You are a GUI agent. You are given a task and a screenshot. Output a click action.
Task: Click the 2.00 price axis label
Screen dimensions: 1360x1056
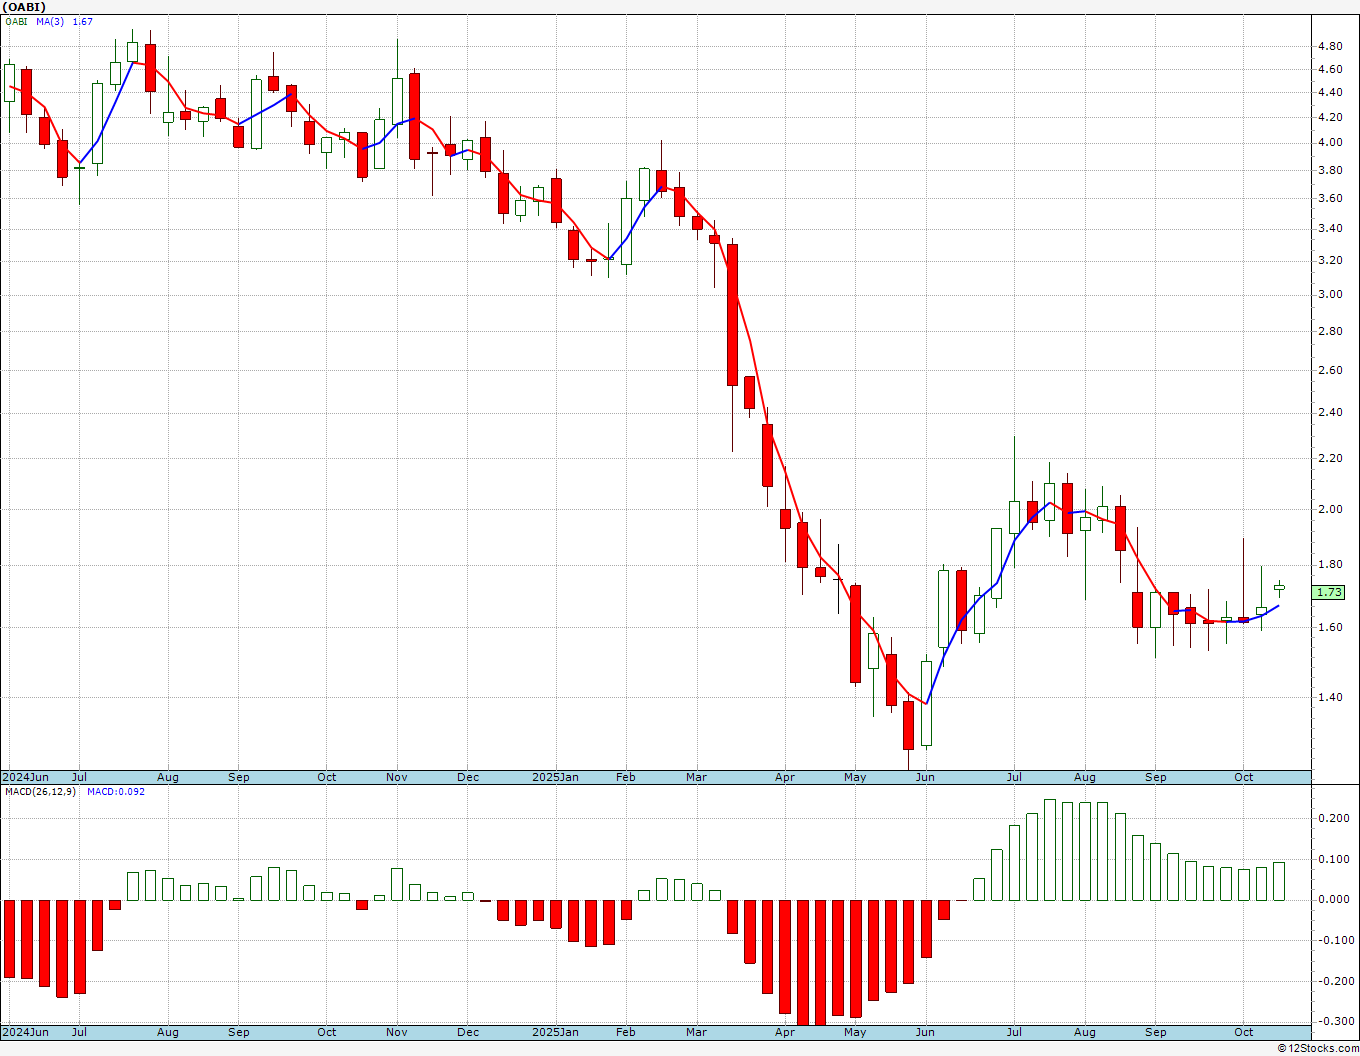(x=1330, y=509)
